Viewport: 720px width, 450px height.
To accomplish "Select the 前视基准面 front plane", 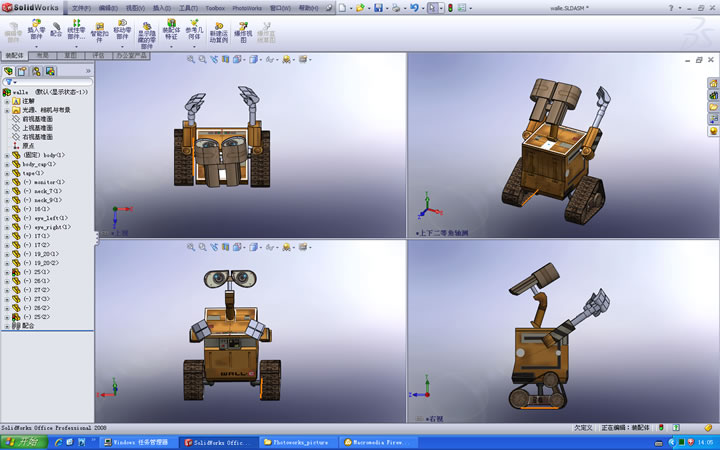I will pyautogui.click(x=38, y=119).
